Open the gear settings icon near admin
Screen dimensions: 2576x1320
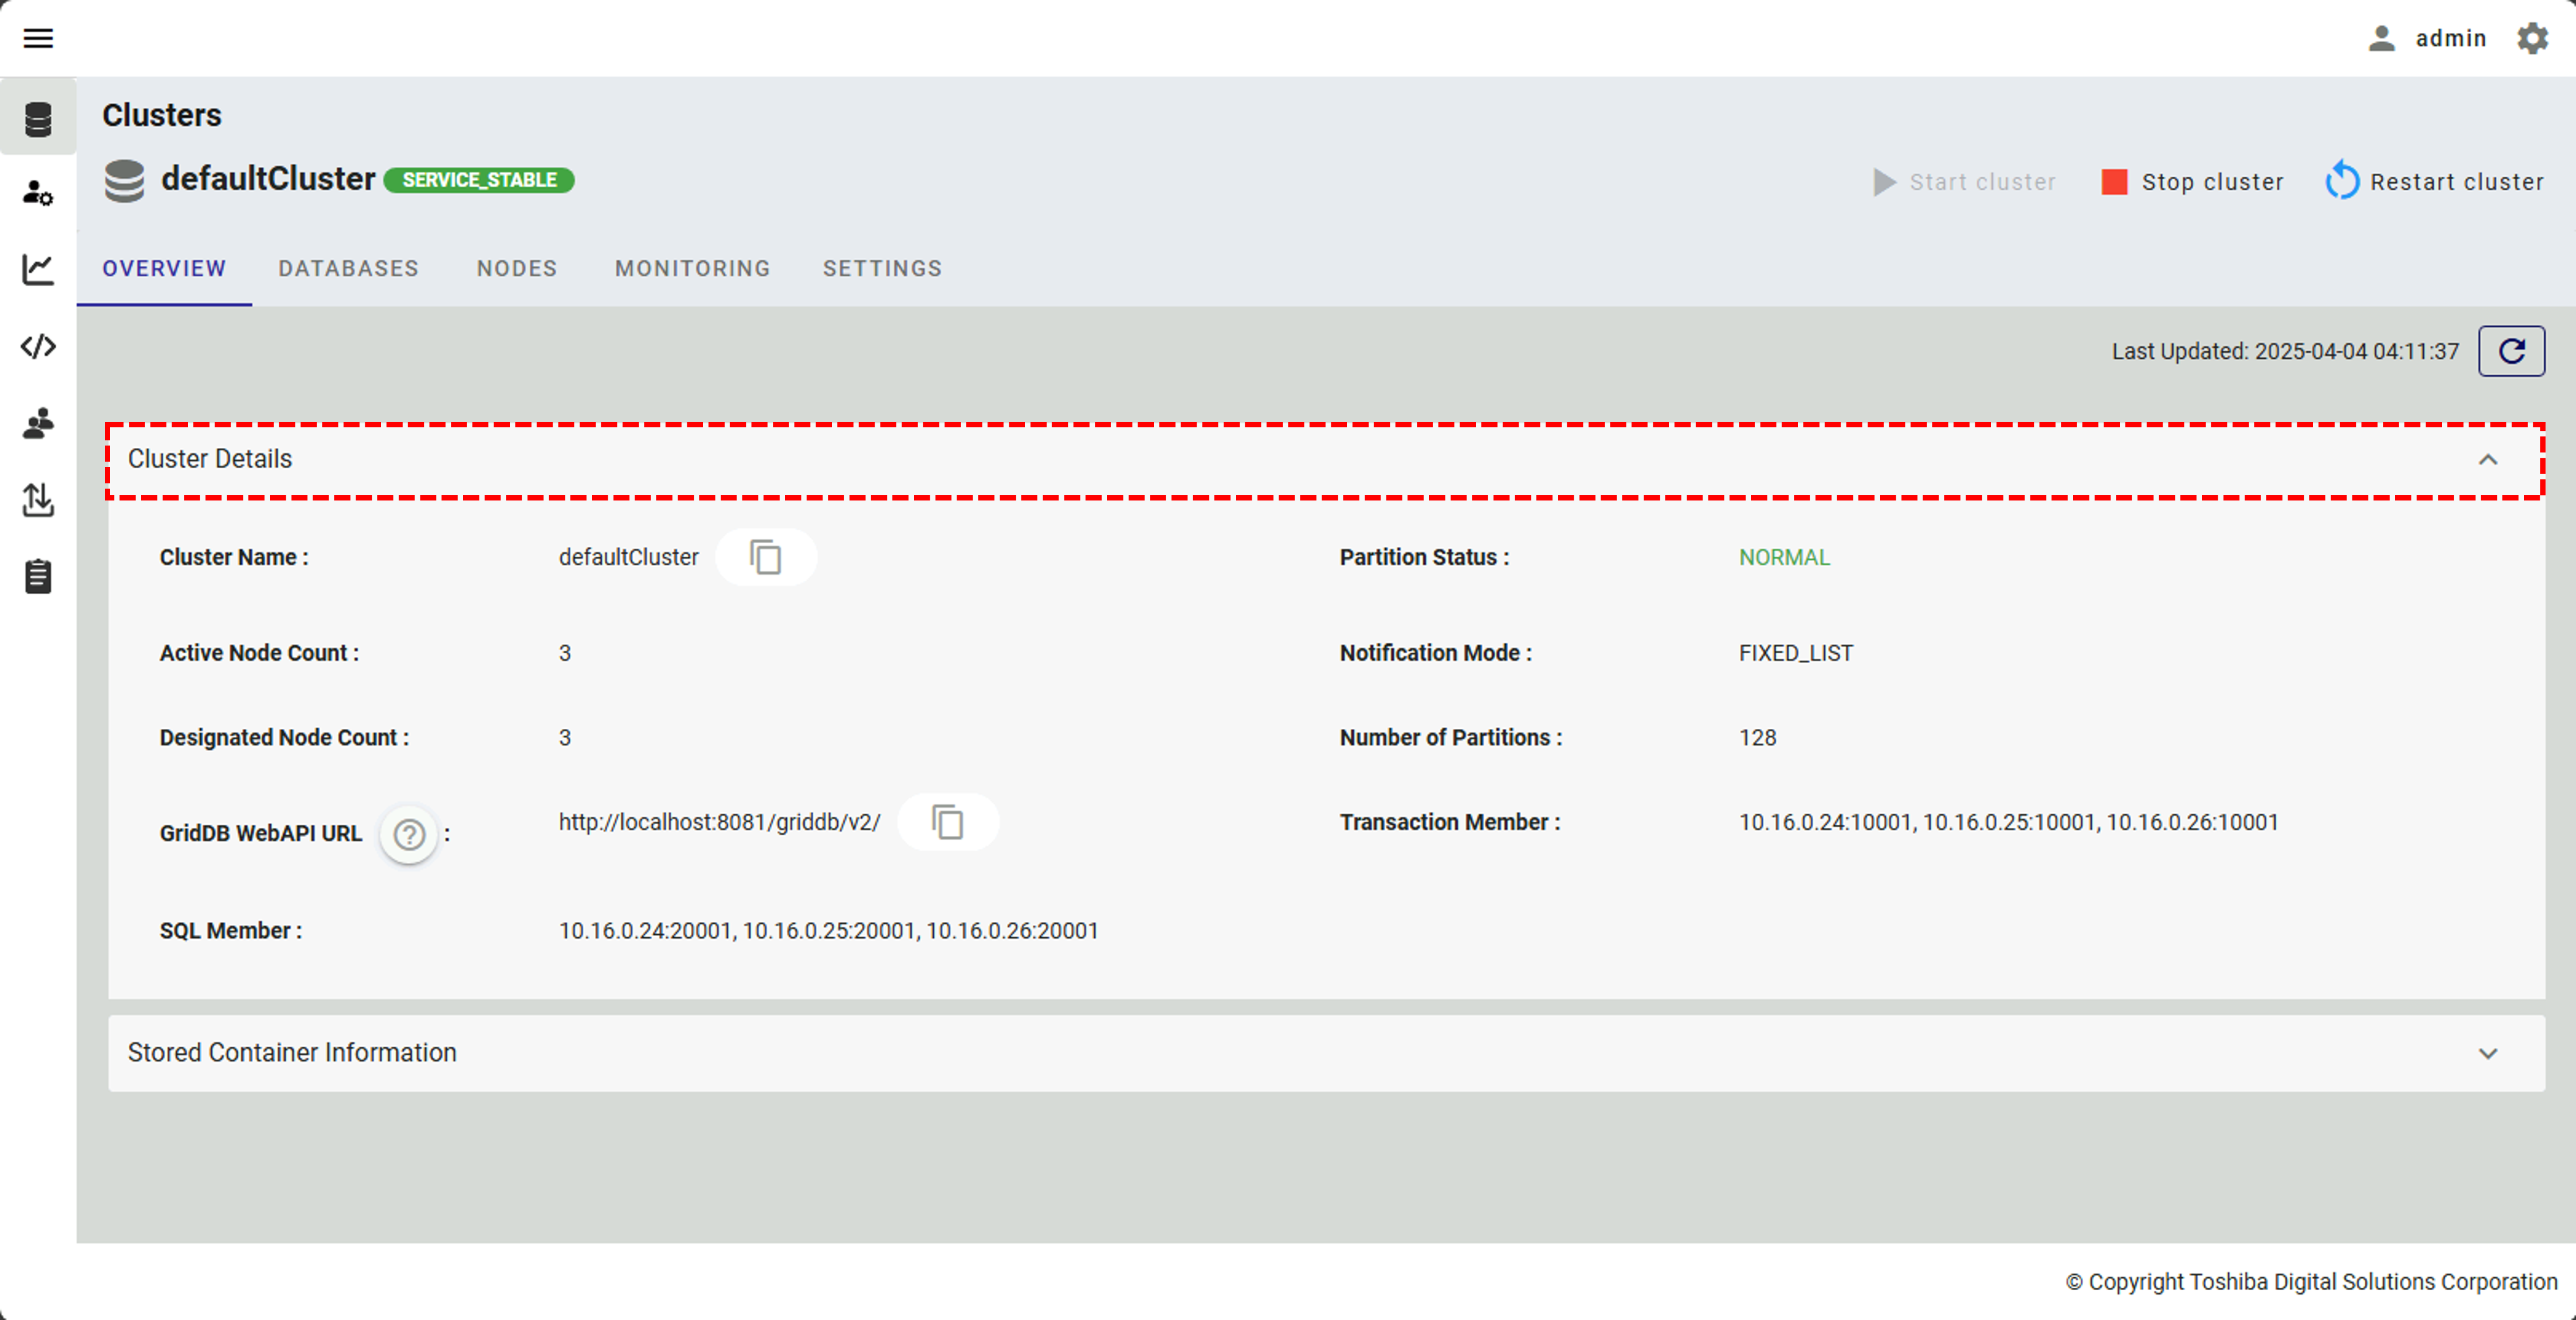pyautogui.click(x=2532, y=38)
